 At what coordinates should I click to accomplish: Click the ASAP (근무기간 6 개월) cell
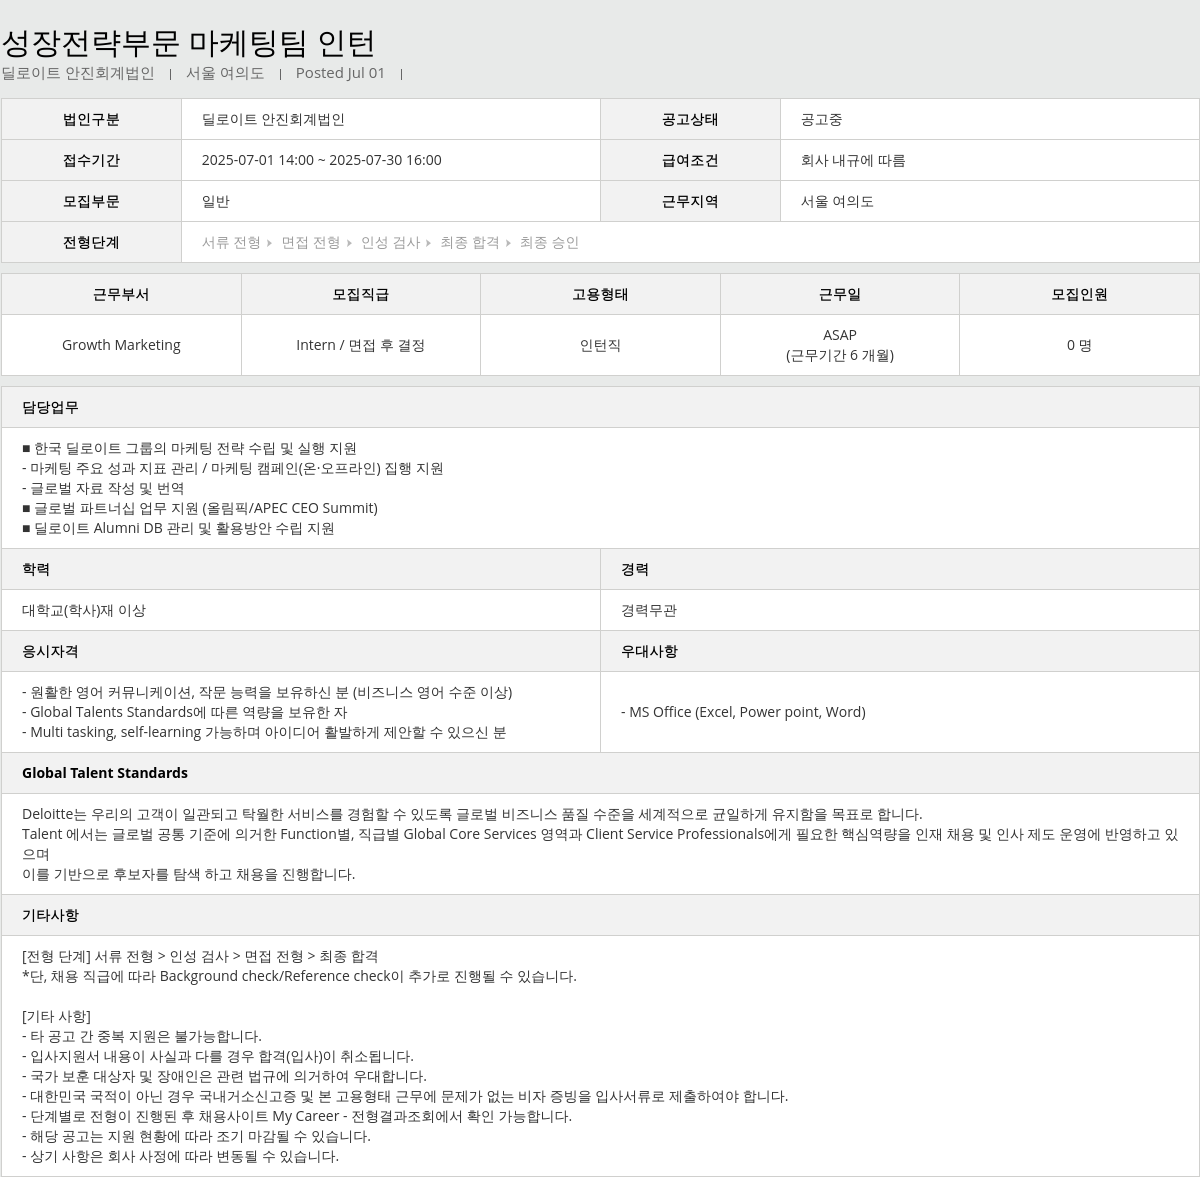840,345
